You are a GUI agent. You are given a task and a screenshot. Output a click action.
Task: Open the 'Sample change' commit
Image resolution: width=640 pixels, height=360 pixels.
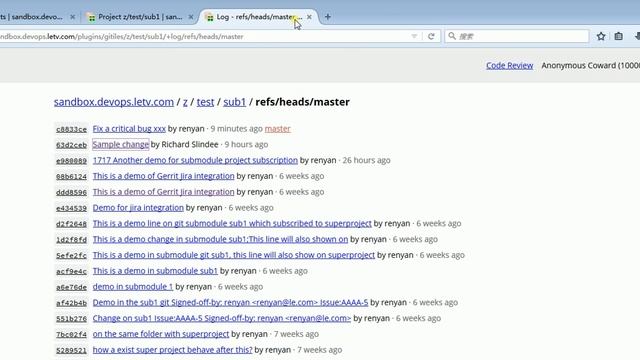(120, 144)
